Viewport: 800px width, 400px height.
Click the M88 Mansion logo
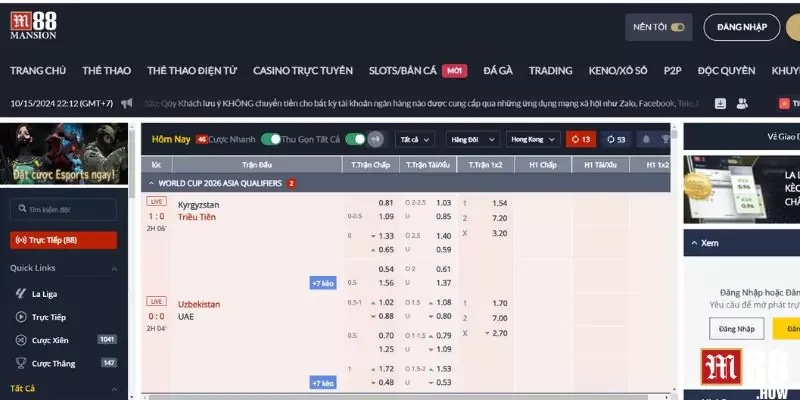pos(33,25)
